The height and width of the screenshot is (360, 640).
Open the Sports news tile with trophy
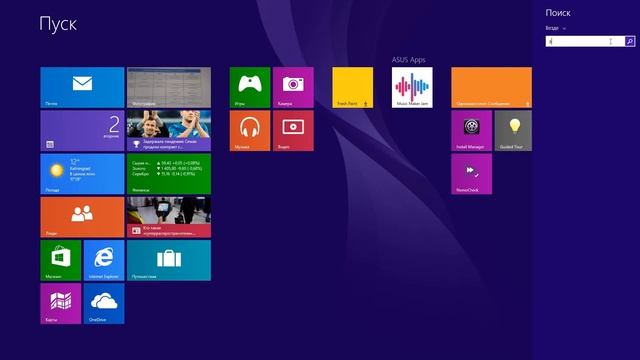coord(169,131)
